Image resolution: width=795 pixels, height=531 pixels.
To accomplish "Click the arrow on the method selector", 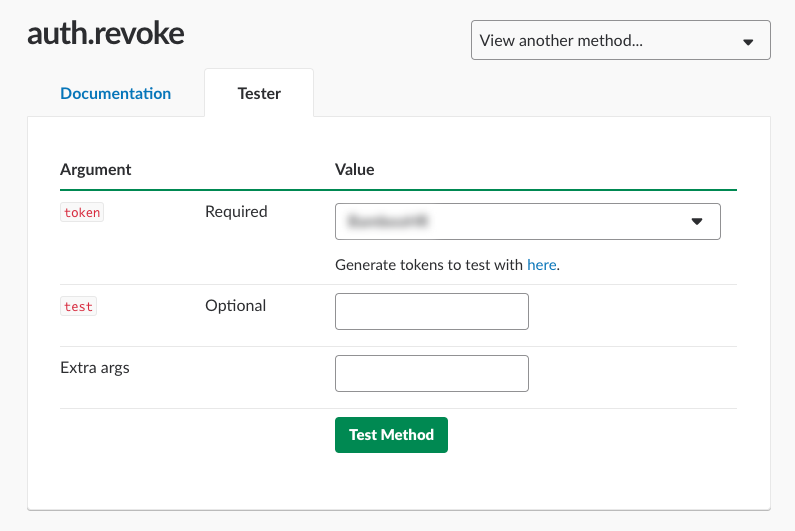I will 748,42.
